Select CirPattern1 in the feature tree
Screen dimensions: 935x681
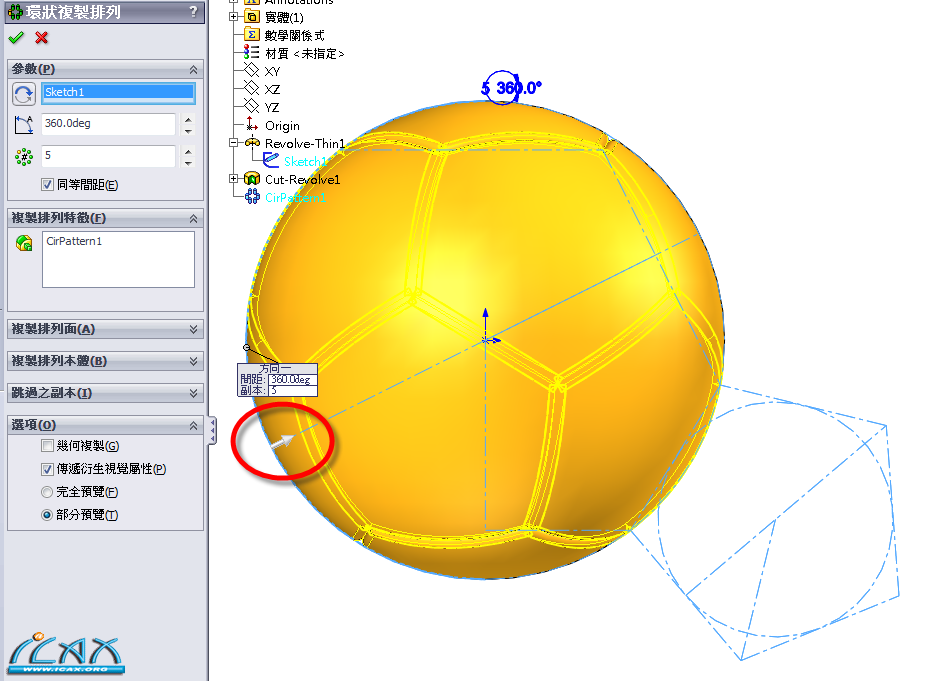point(295,197)
